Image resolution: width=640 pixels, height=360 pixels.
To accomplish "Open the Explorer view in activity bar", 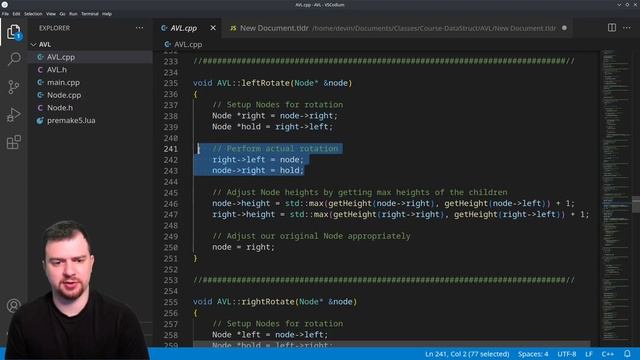I will pyautogui.click(x=13, y=32).
